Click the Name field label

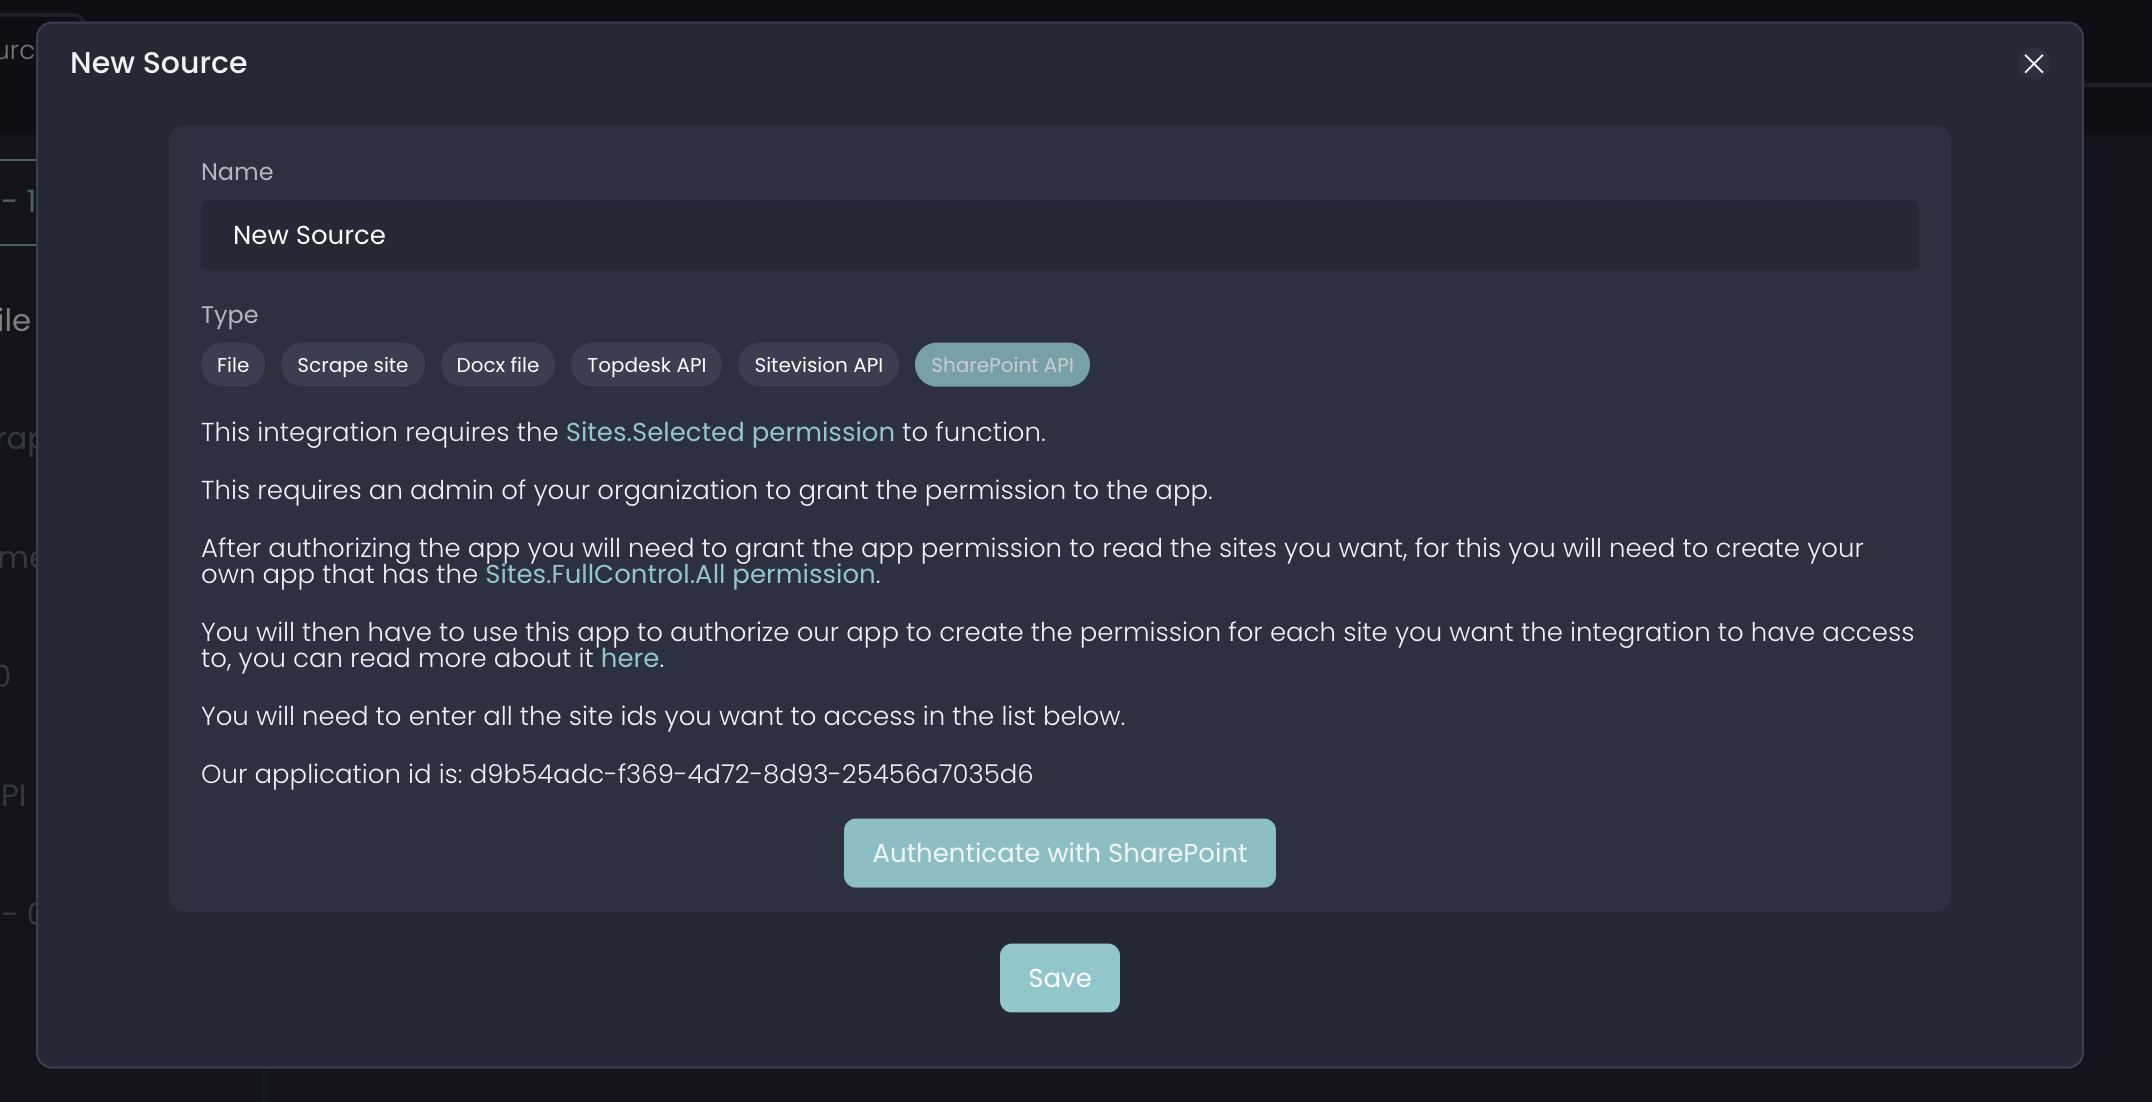(237, 172)
